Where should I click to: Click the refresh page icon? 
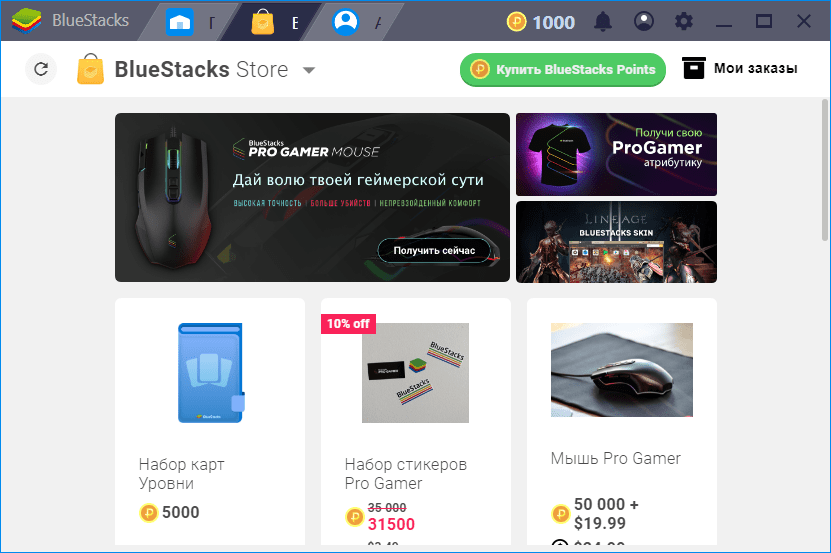tap(41, 69)
